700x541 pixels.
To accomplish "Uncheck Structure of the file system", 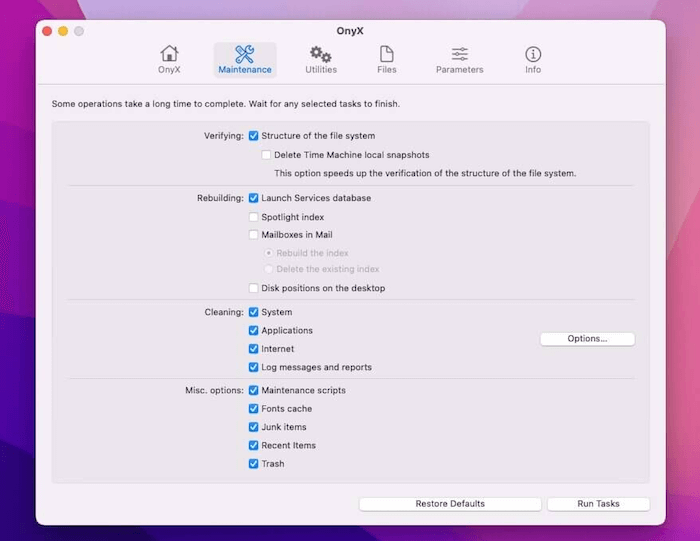I will 254,136.
